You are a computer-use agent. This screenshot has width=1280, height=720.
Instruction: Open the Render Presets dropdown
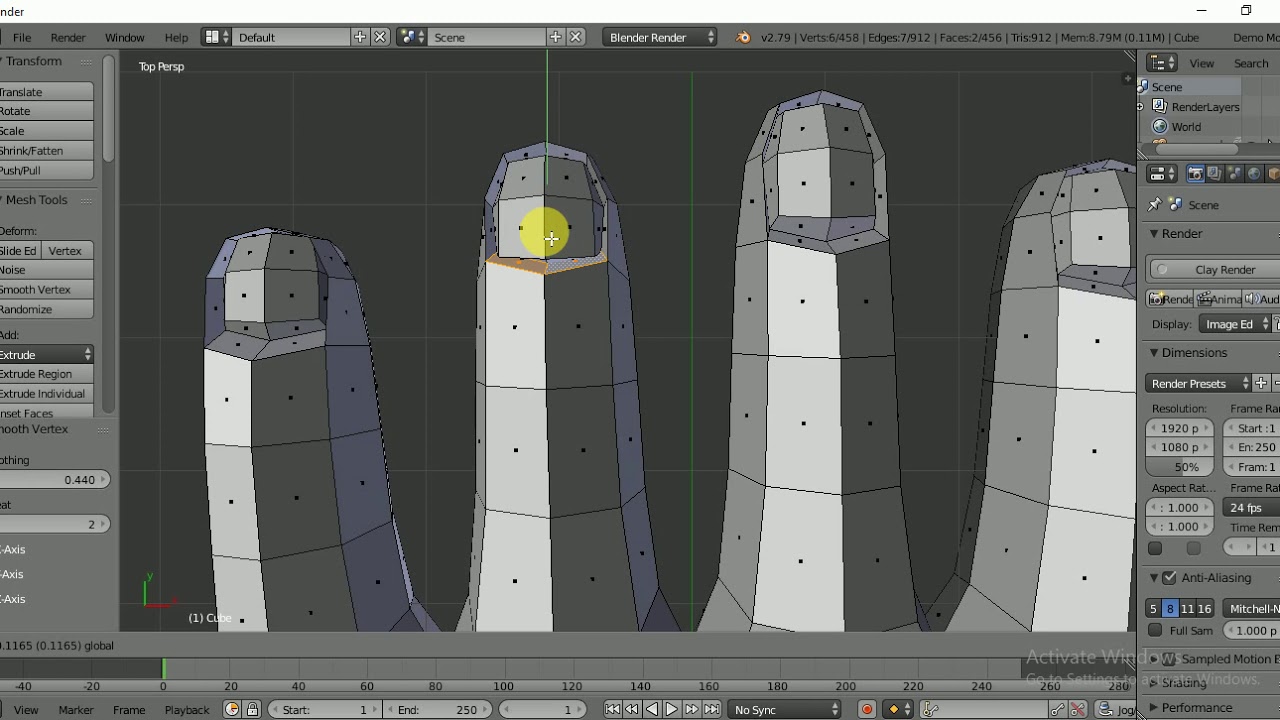tap(1198, 384)
